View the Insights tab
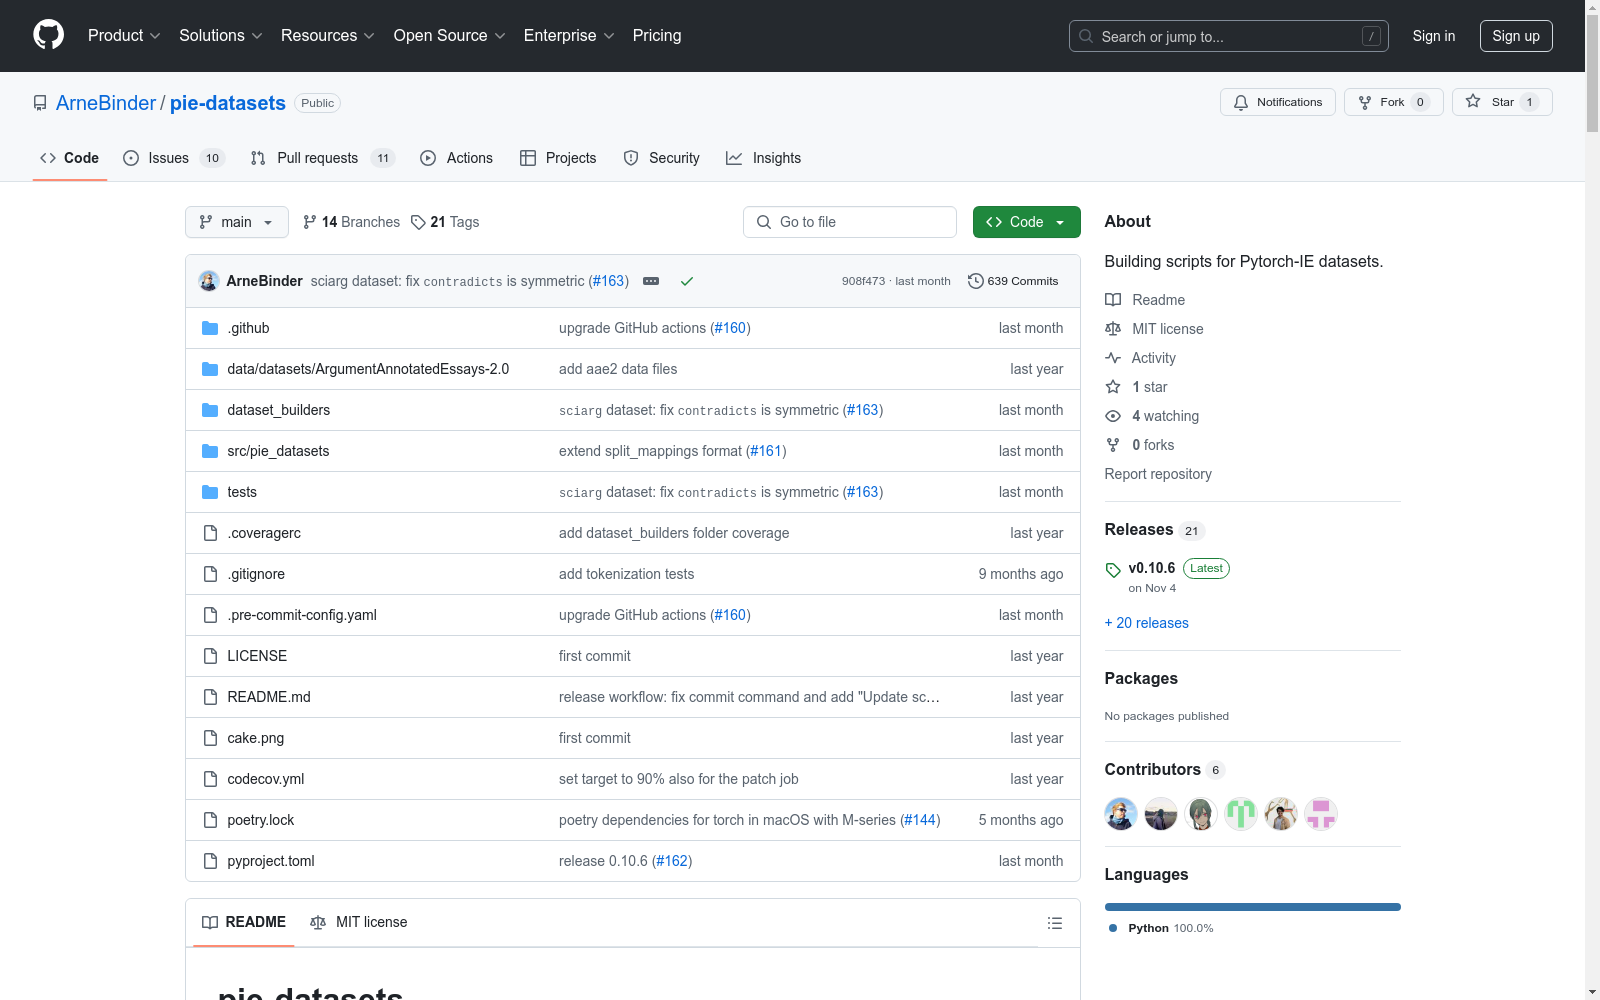 pos(763,158)
